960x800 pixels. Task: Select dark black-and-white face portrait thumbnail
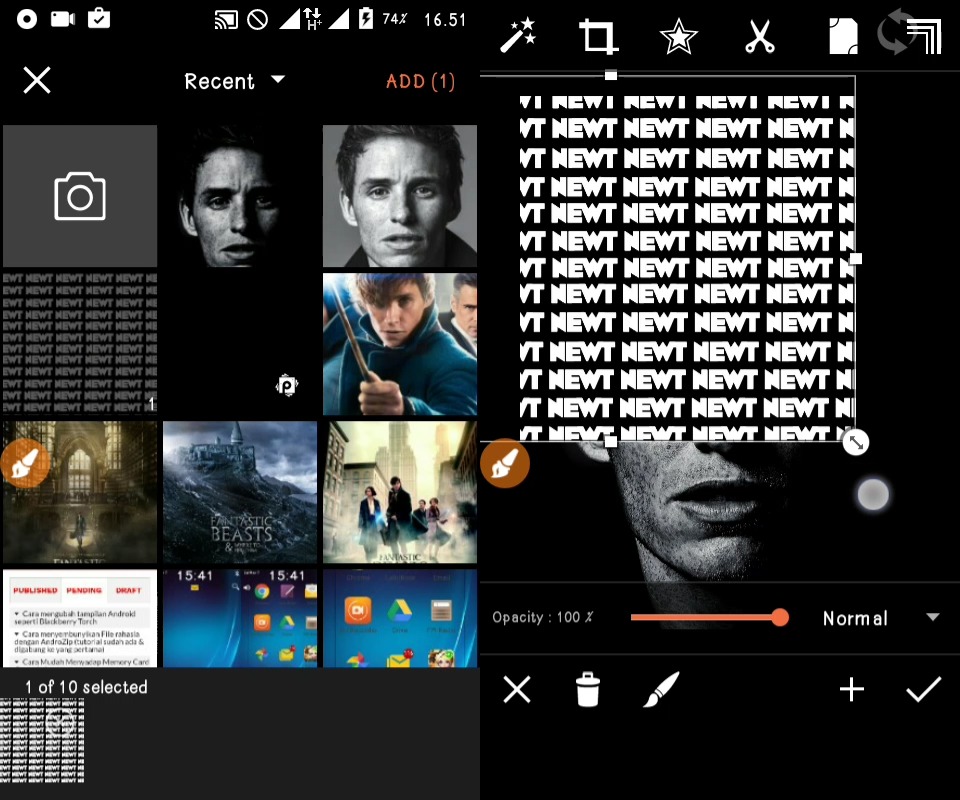[x=240, y=196]
